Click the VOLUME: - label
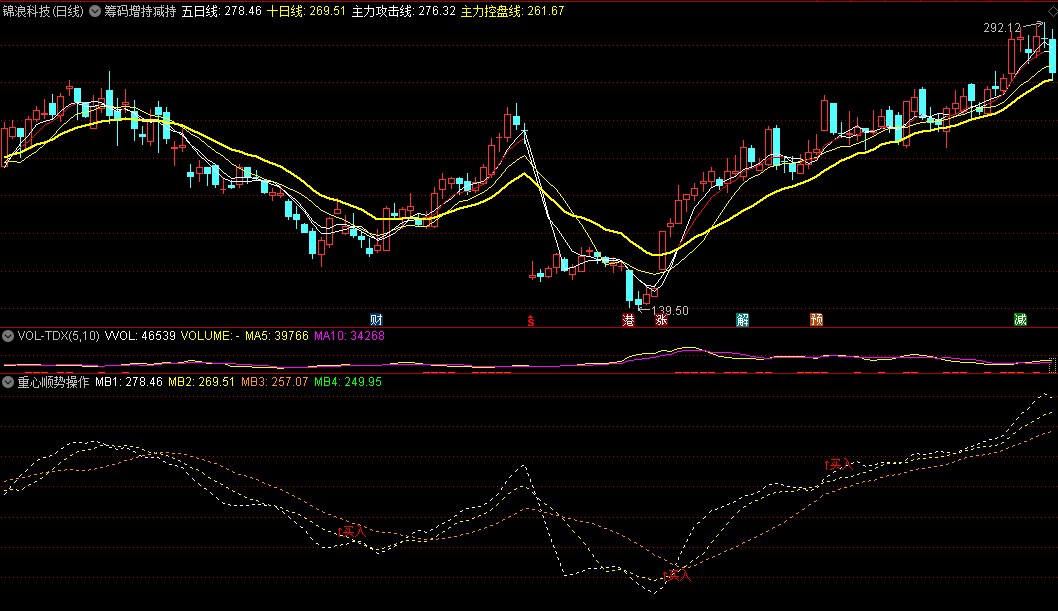Image resolution: width=1058 pixels, height=611 pixels. (210, 336)
